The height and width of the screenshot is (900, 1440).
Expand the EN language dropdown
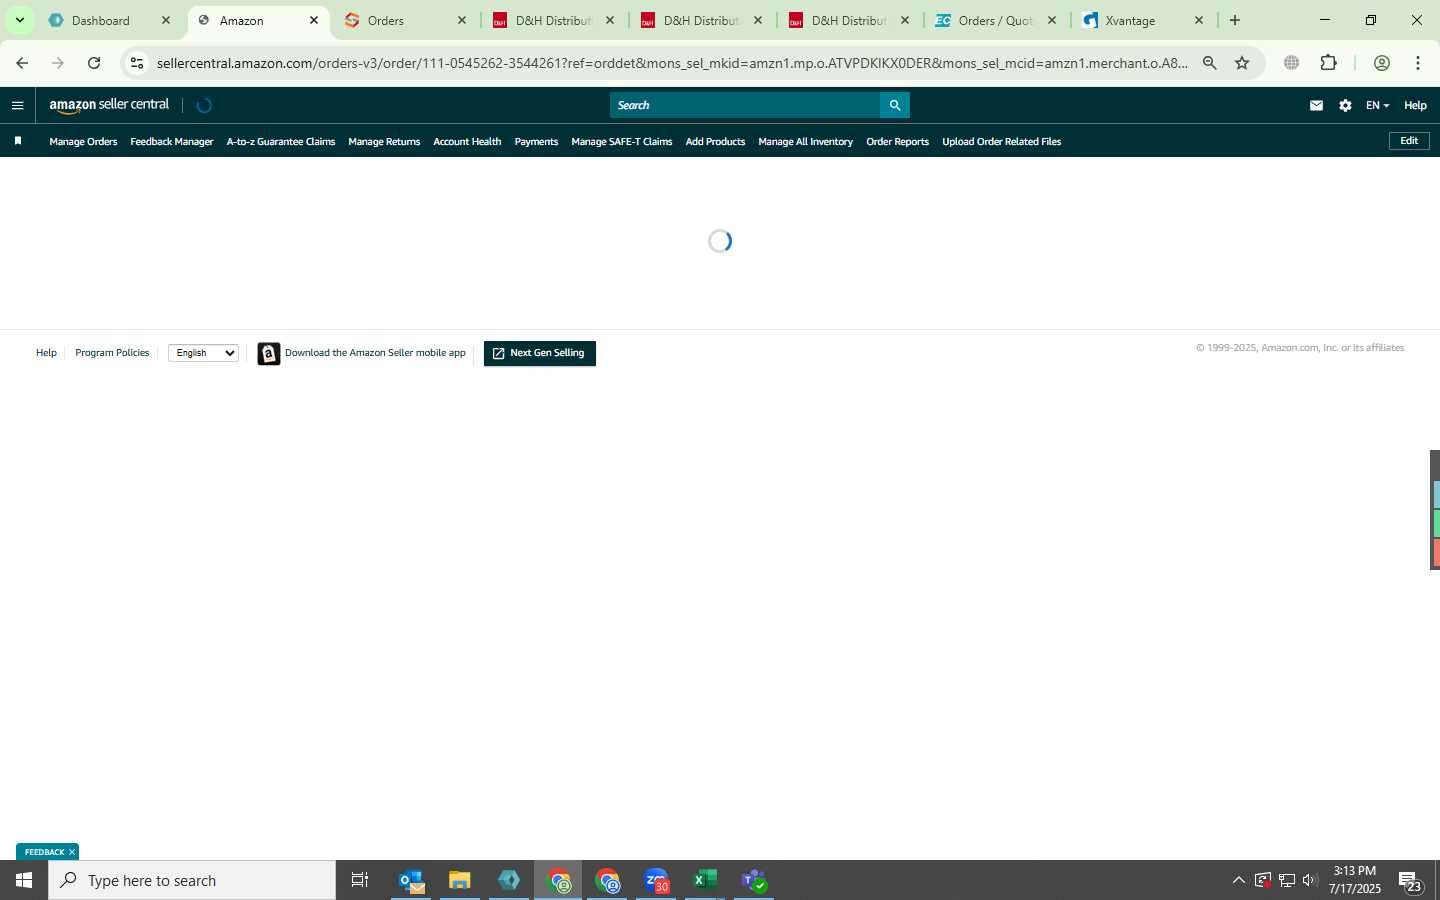click(1377, 105)
